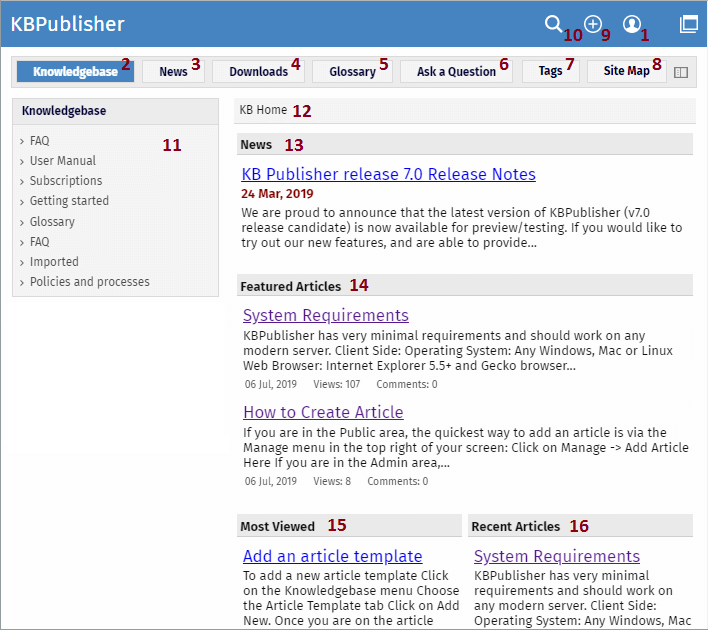The height and width of the screenshot is (630, 708).
Task: Expand the Policies and processes chevron
Action: pos(22,283)
